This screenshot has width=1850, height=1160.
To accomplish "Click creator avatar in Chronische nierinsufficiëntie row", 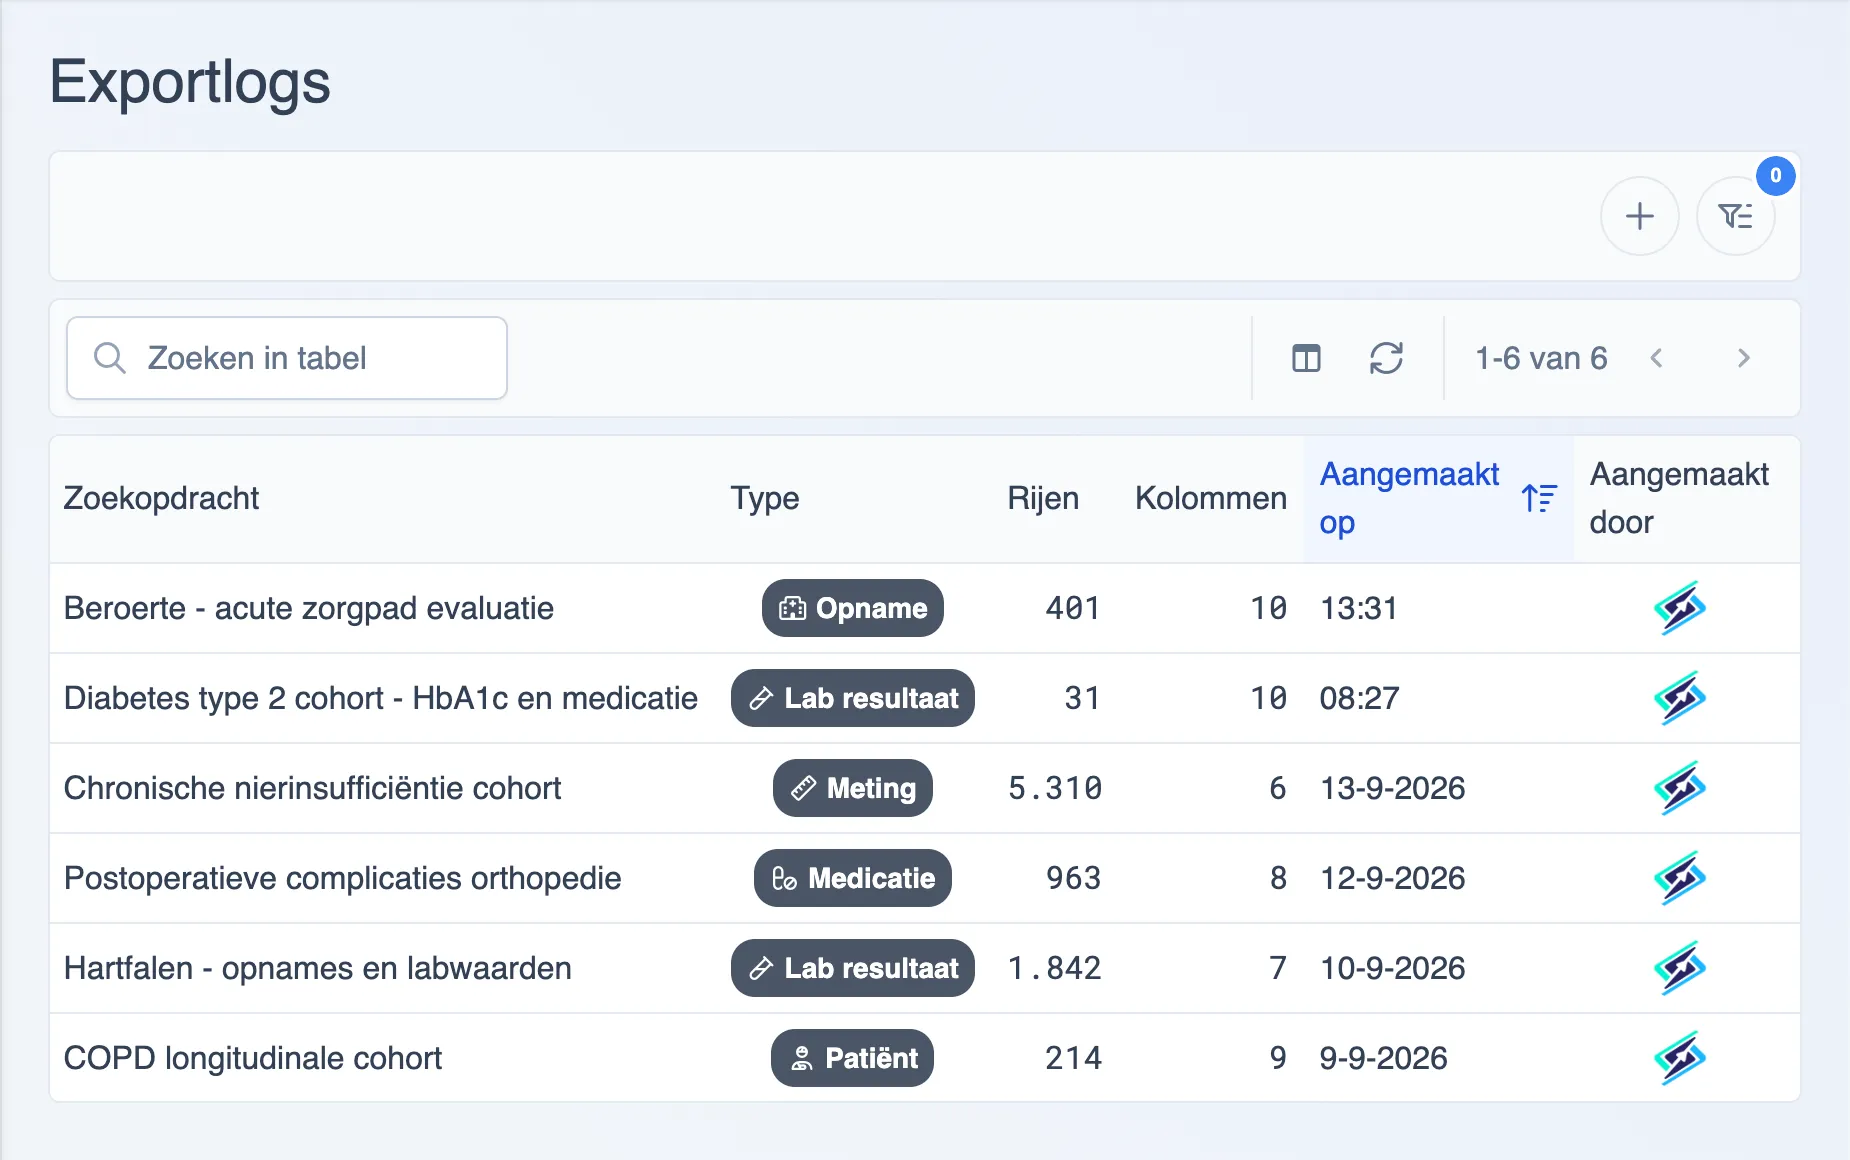I will click(1680, 788).
